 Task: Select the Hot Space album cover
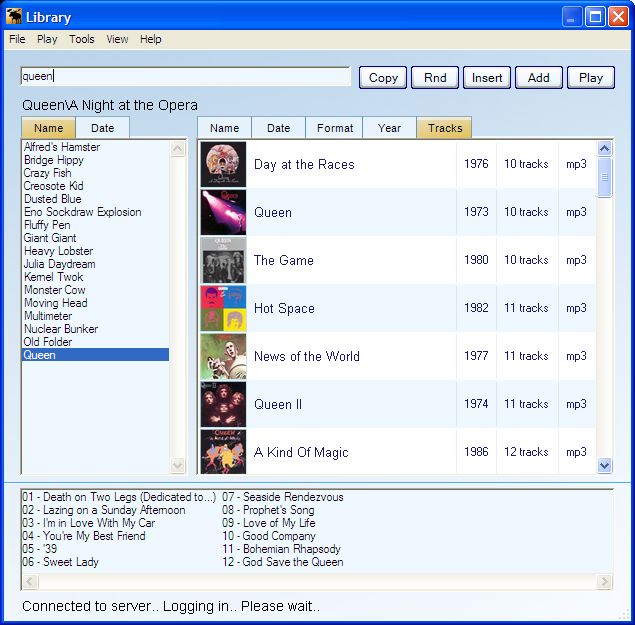[x=223, y=308]
